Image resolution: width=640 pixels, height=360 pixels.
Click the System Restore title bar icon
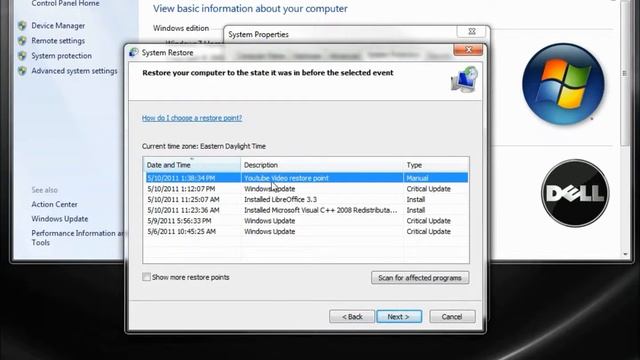click(134, 53)
